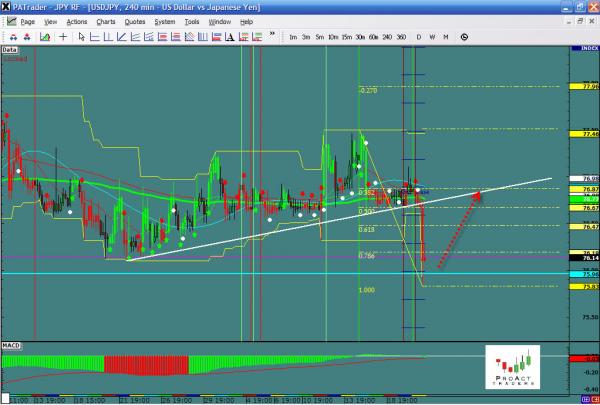Toggle the Daily 'D' timeframe
Viewport: 600px width, 405px height.
coord(418,37)
